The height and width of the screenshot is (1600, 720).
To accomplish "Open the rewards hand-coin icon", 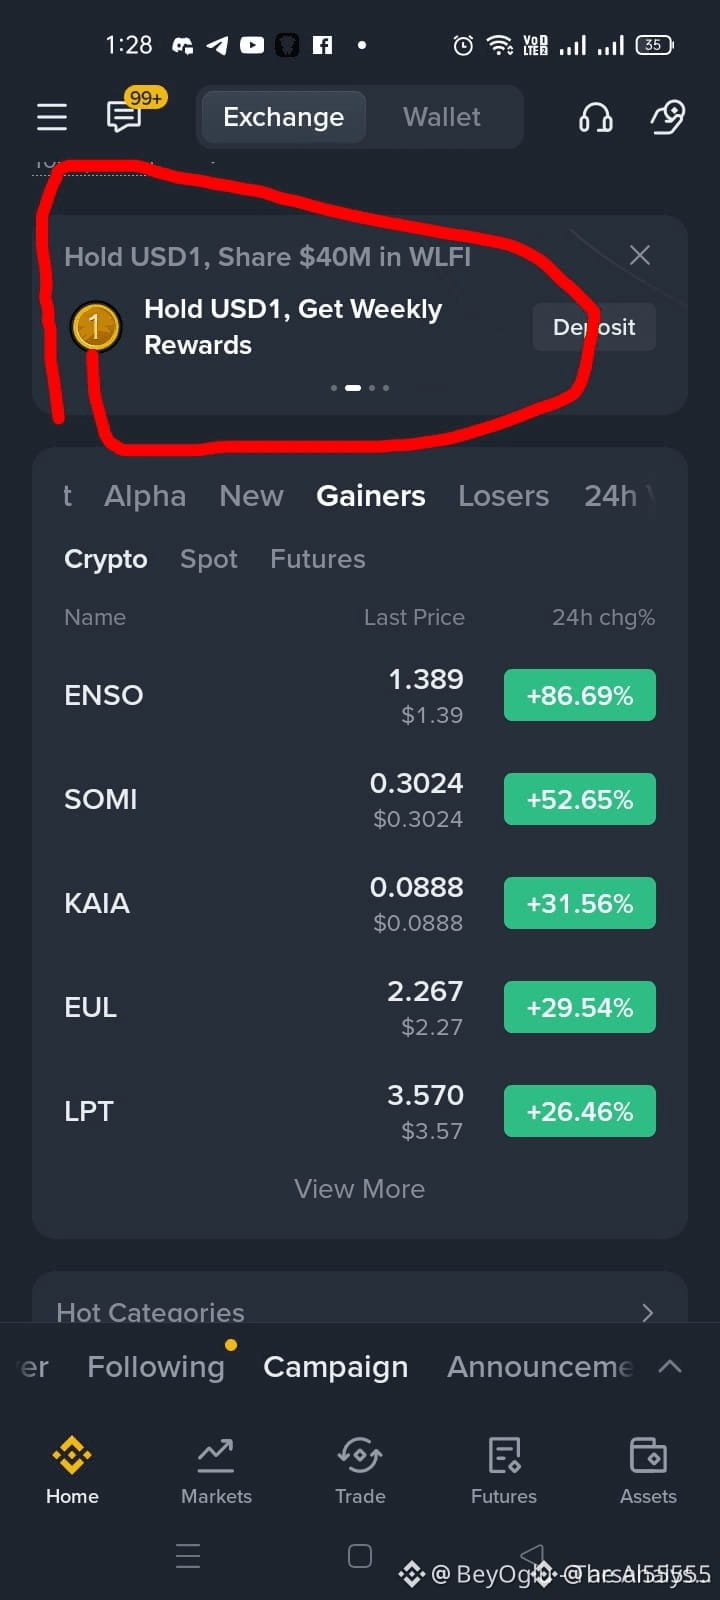I will coord(668,117).
